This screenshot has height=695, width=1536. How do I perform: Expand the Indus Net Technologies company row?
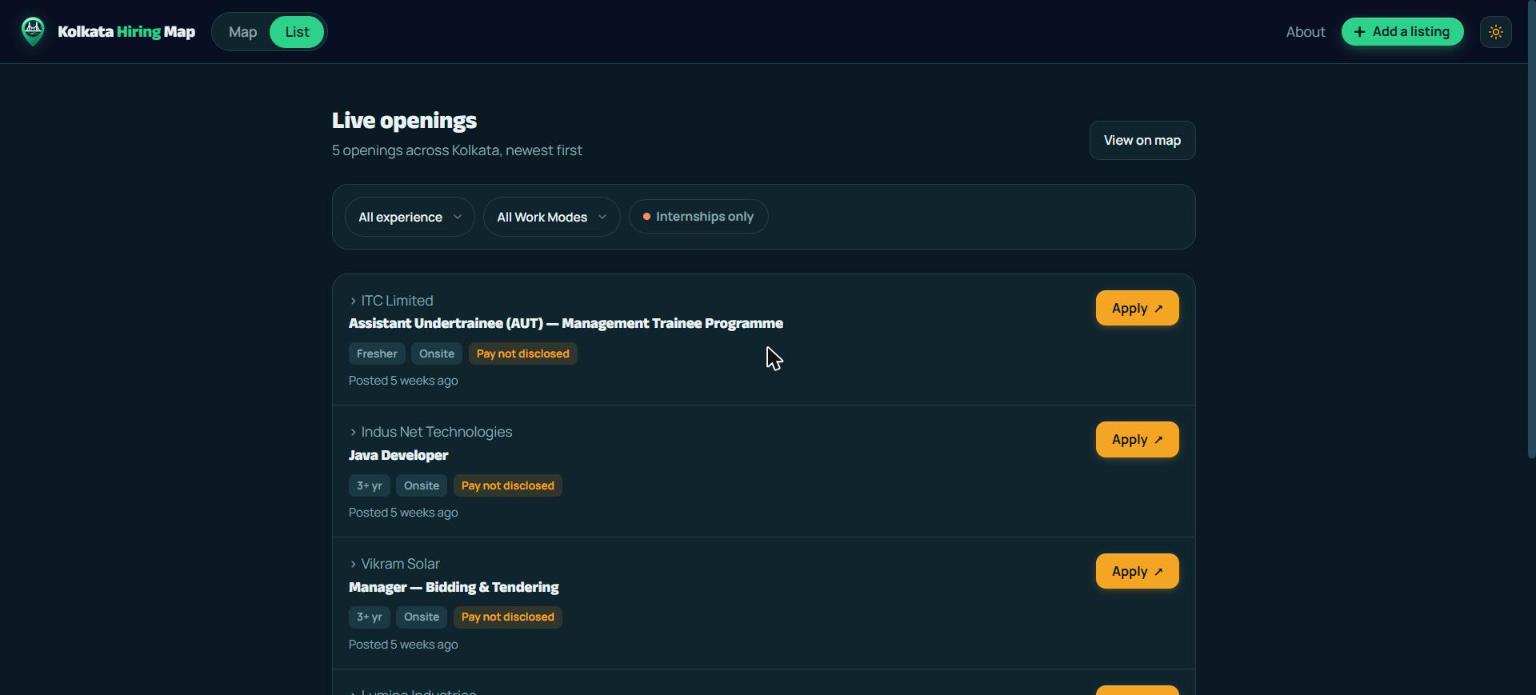pyautogui.click(x=431, y=432)
